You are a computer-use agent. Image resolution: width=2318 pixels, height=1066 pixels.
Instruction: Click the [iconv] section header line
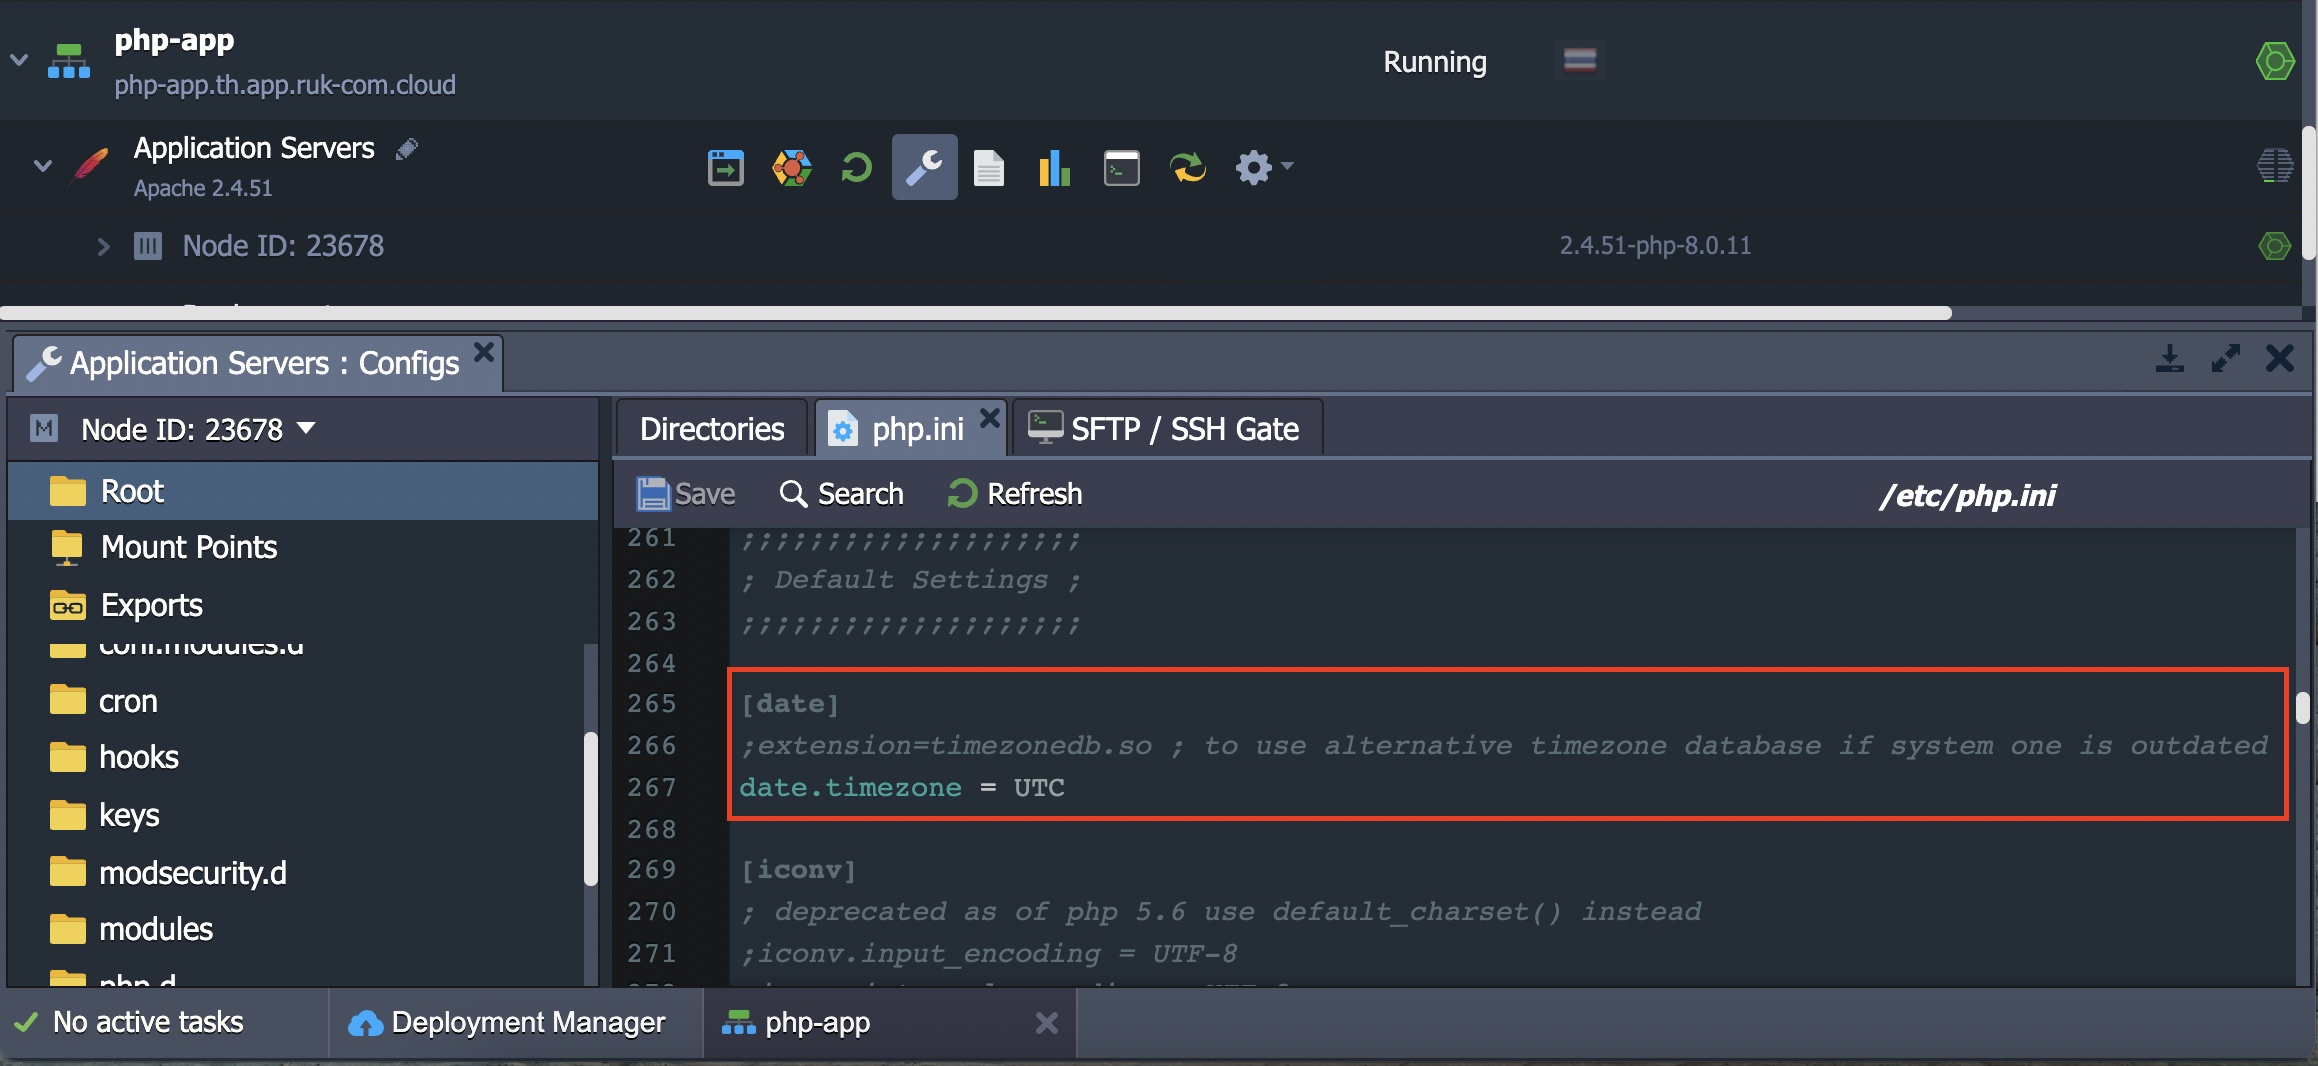[798, 870]
